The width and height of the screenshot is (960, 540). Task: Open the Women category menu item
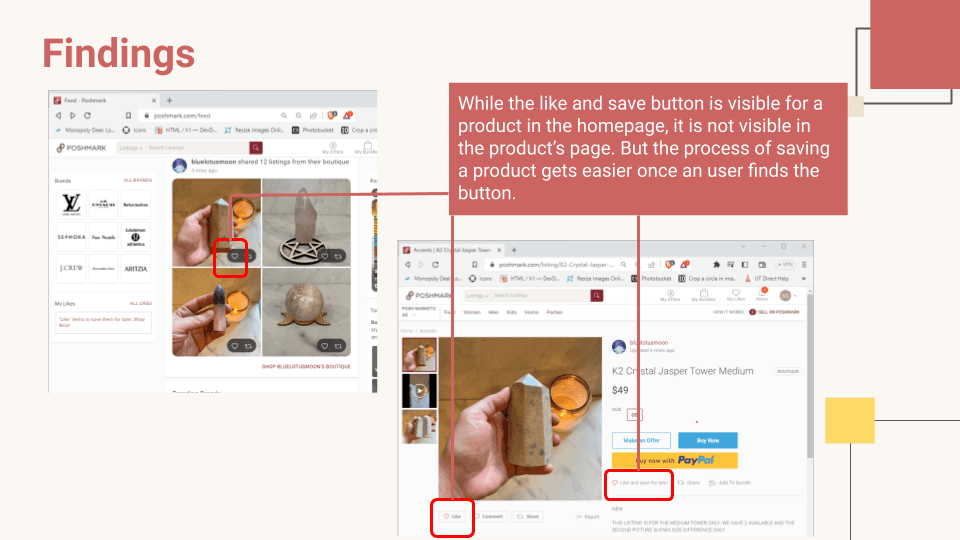[471, 312]
